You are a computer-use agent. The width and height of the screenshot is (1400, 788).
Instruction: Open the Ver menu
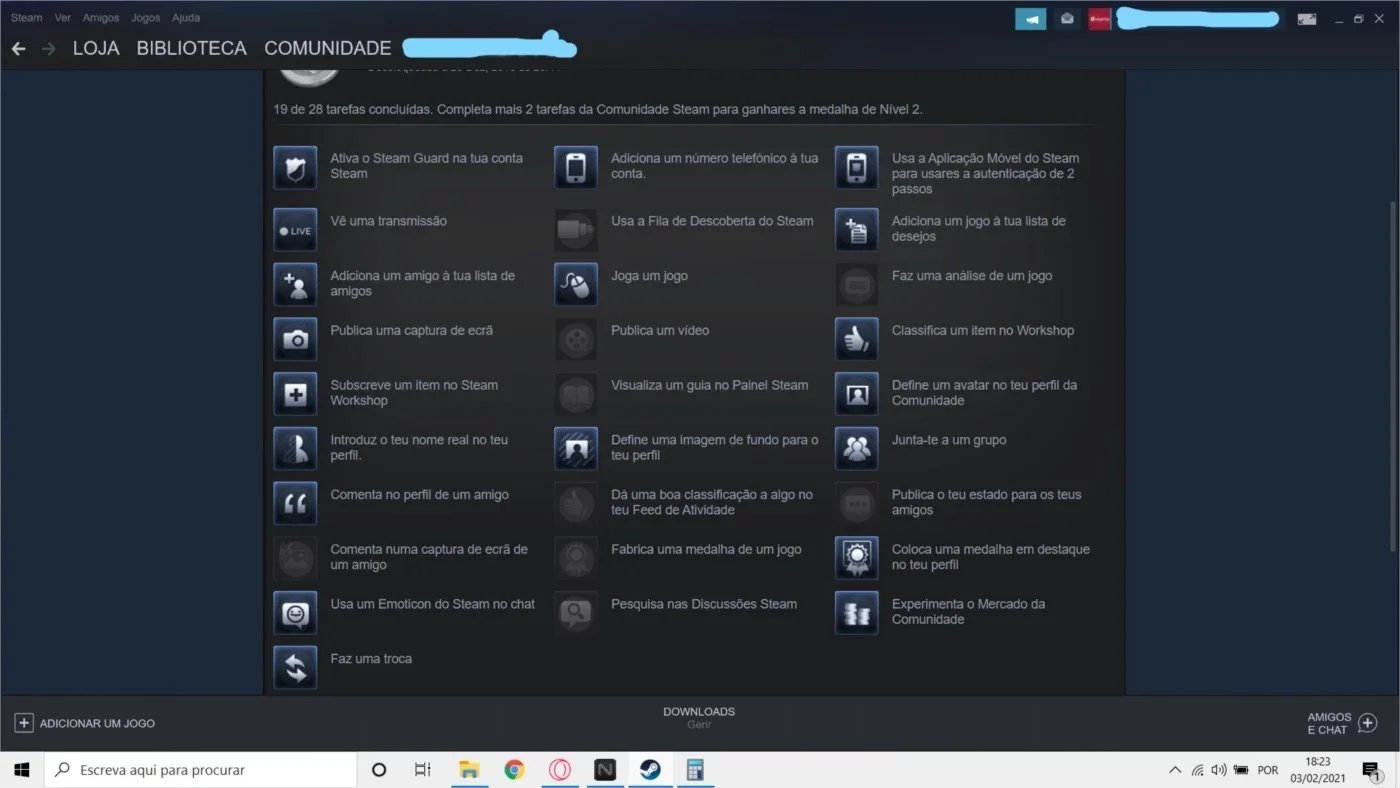tap(63, 18)
